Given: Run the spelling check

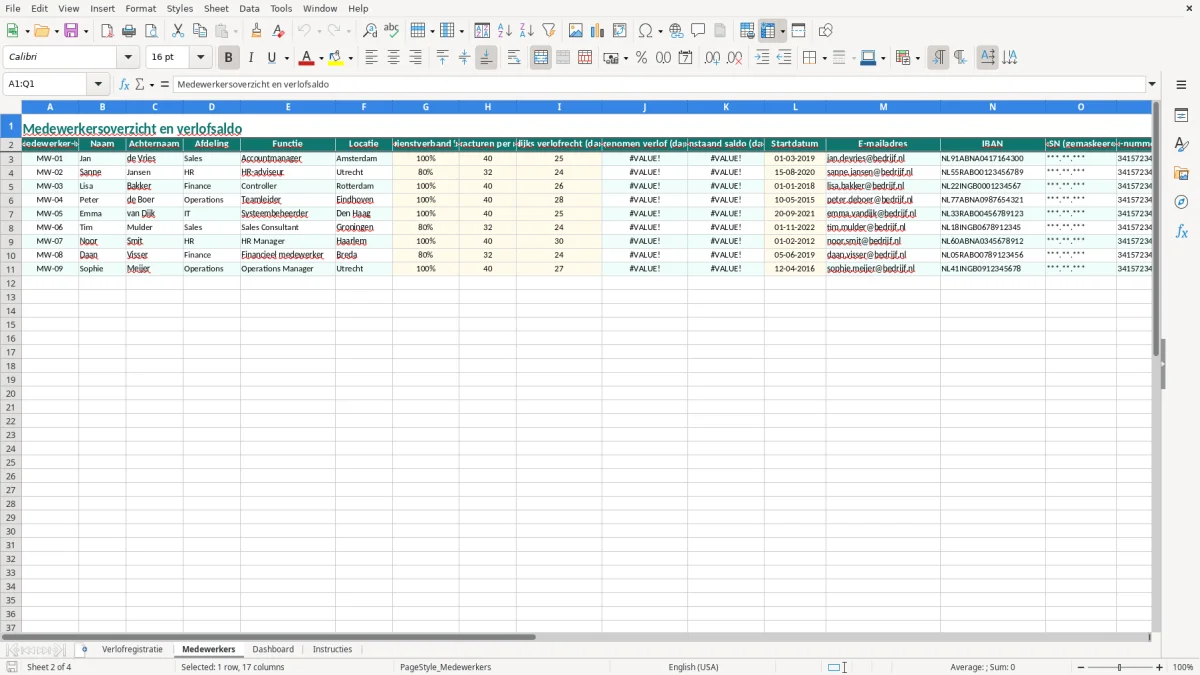Looking at the screenshot, I should (391, 31).
